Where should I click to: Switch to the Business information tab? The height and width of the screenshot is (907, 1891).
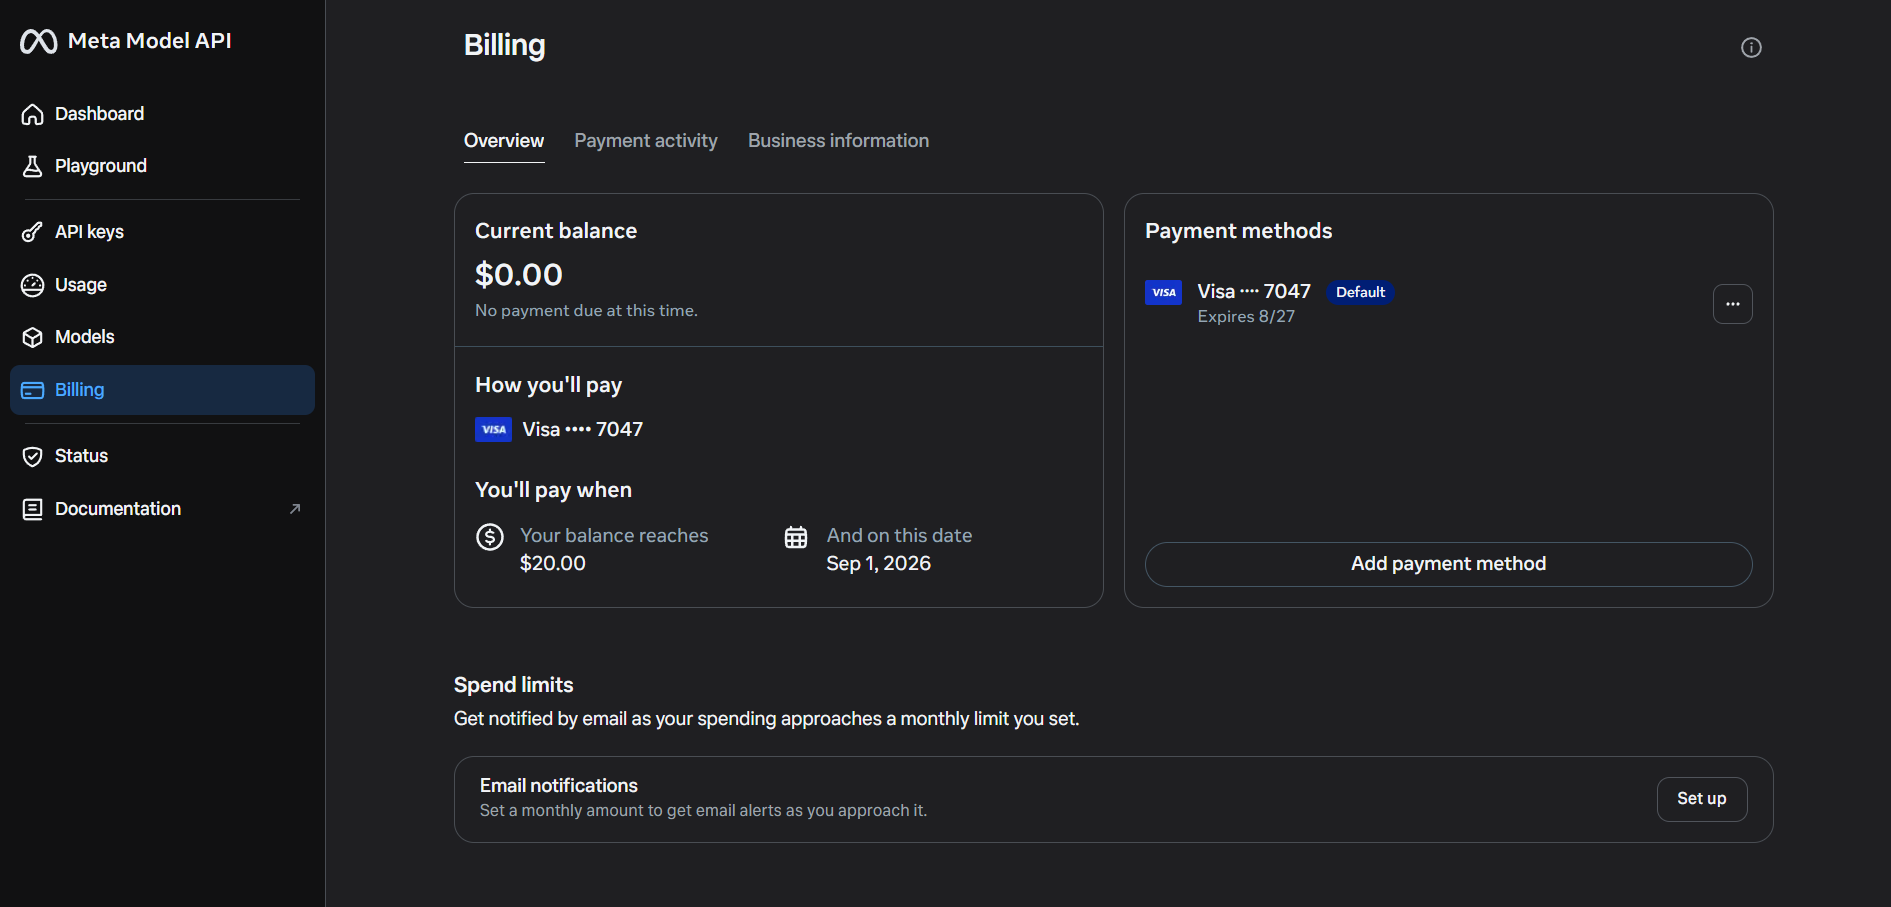tap(838, 141)
